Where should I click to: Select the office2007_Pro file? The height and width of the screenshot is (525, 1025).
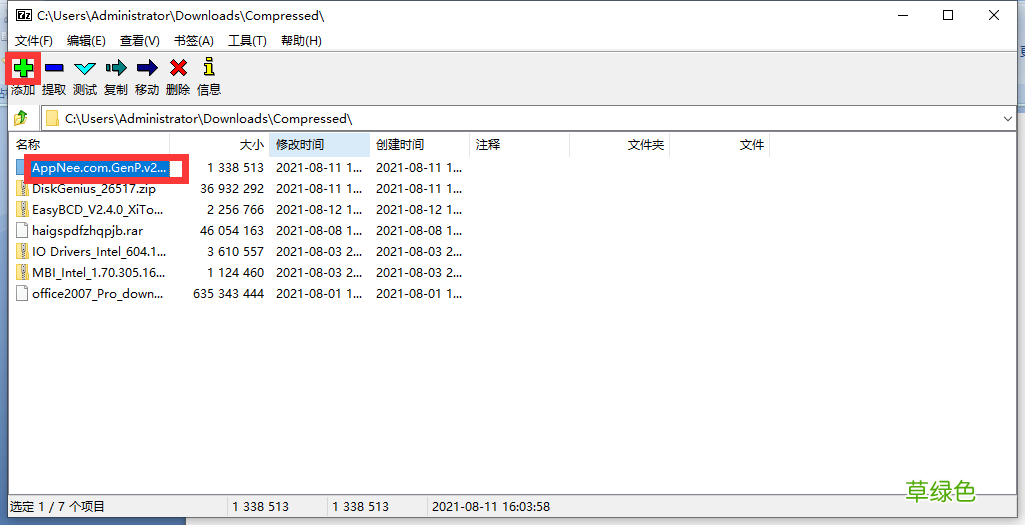coord(97,294)
